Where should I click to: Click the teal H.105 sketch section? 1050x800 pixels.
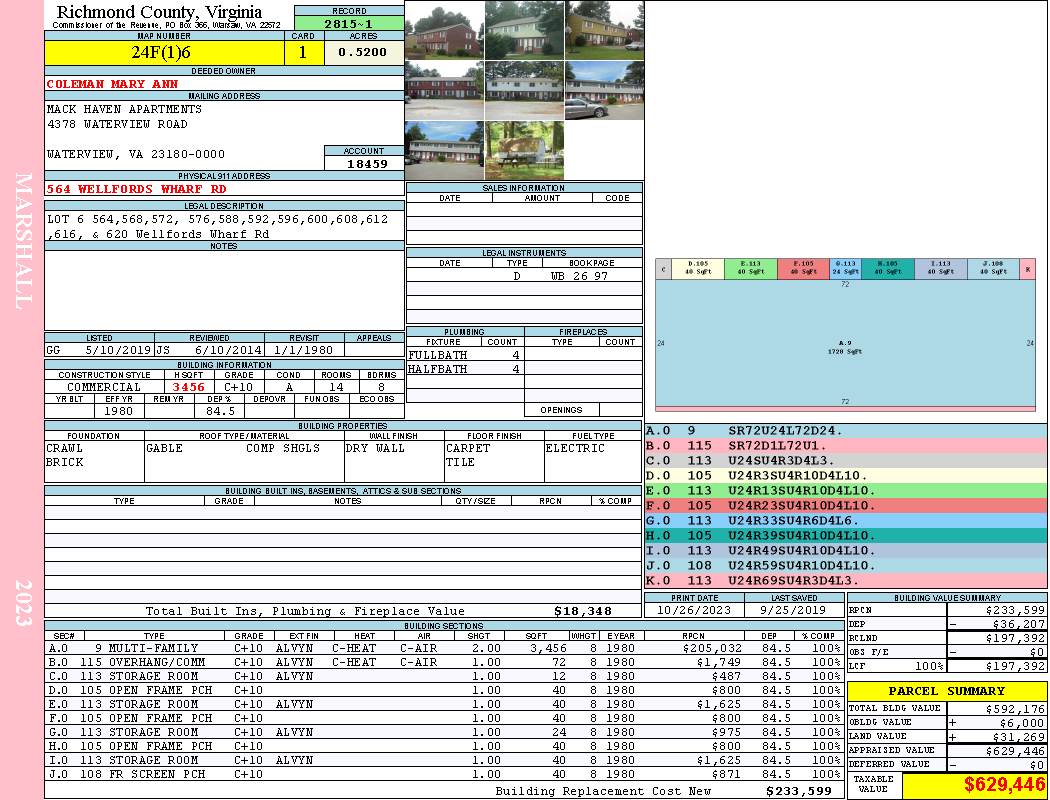click(x=887, y=268)
